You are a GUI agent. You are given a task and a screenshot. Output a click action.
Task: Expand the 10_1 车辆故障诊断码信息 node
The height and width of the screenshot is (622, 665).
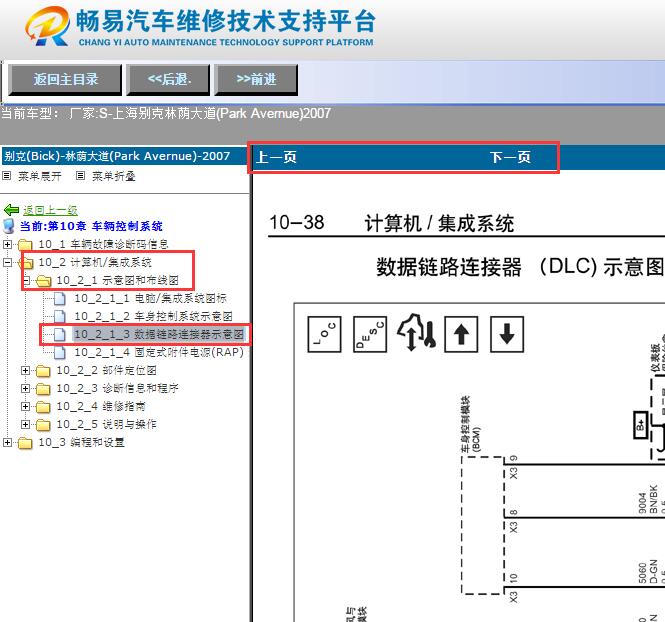pyautogui.click(x=7, y=244)
